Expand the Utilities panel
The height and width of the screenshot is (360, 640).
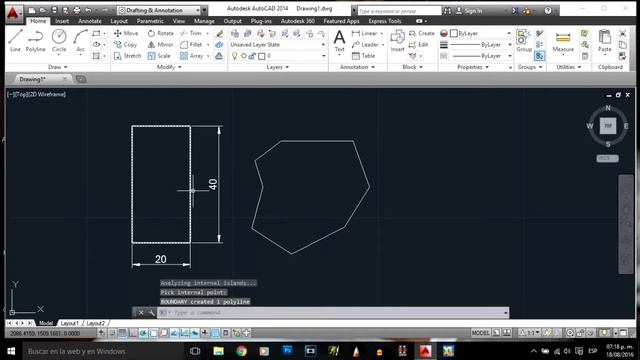click(x=569, y=67)
